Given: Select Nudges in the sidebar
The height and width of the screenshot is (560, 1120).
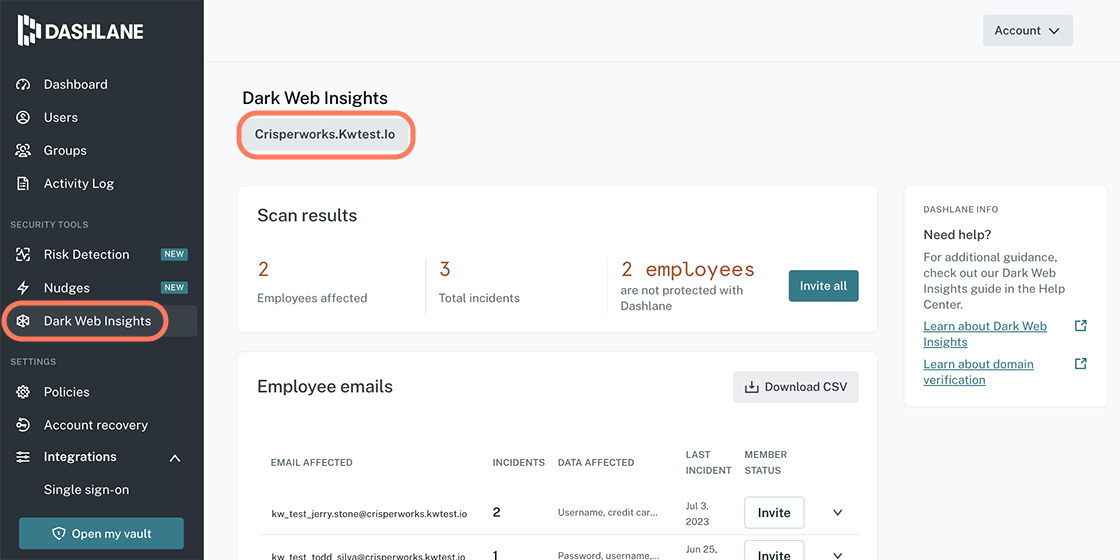Looking at the screenshot, I should tap(66, 288).
